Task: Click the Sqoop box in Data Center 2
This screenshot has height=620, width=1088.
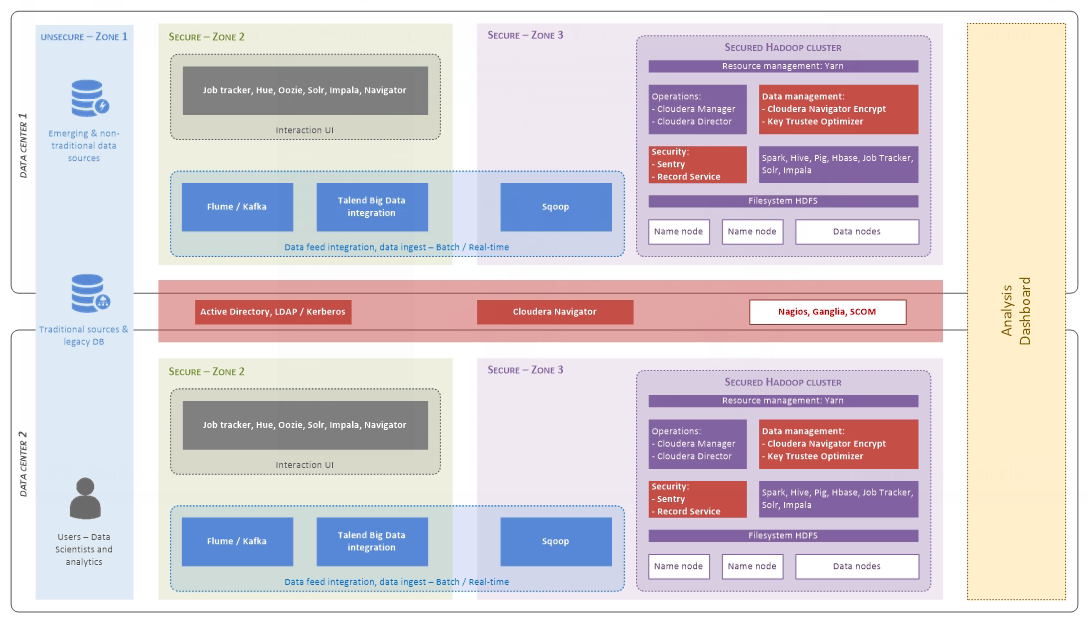Action: 555,541
